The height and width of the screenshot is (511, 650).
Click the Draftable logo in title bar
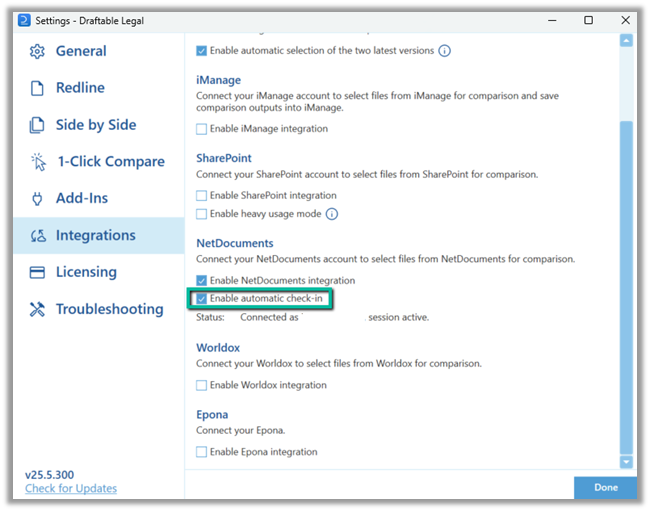(24, 20)
